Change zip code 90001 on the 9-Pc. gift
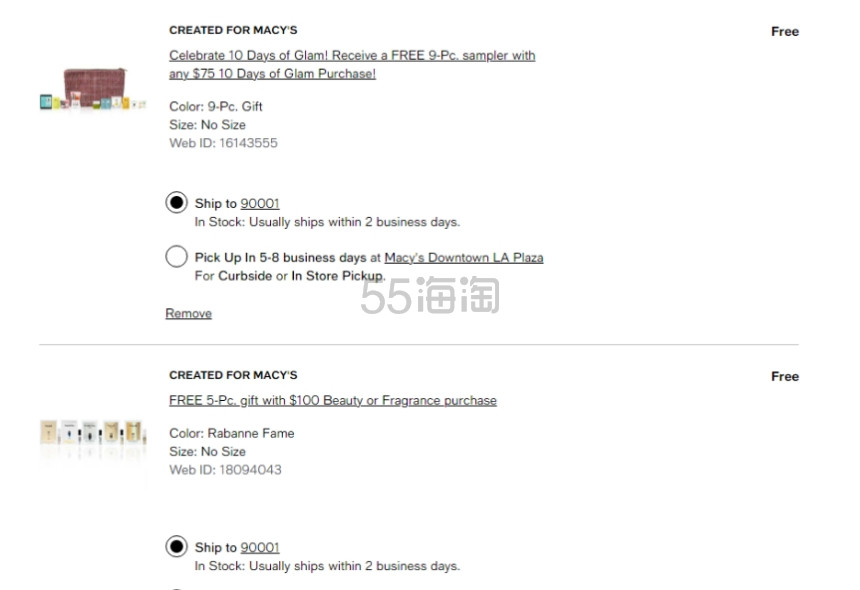 pyautogui.click(x=260, y=203)
